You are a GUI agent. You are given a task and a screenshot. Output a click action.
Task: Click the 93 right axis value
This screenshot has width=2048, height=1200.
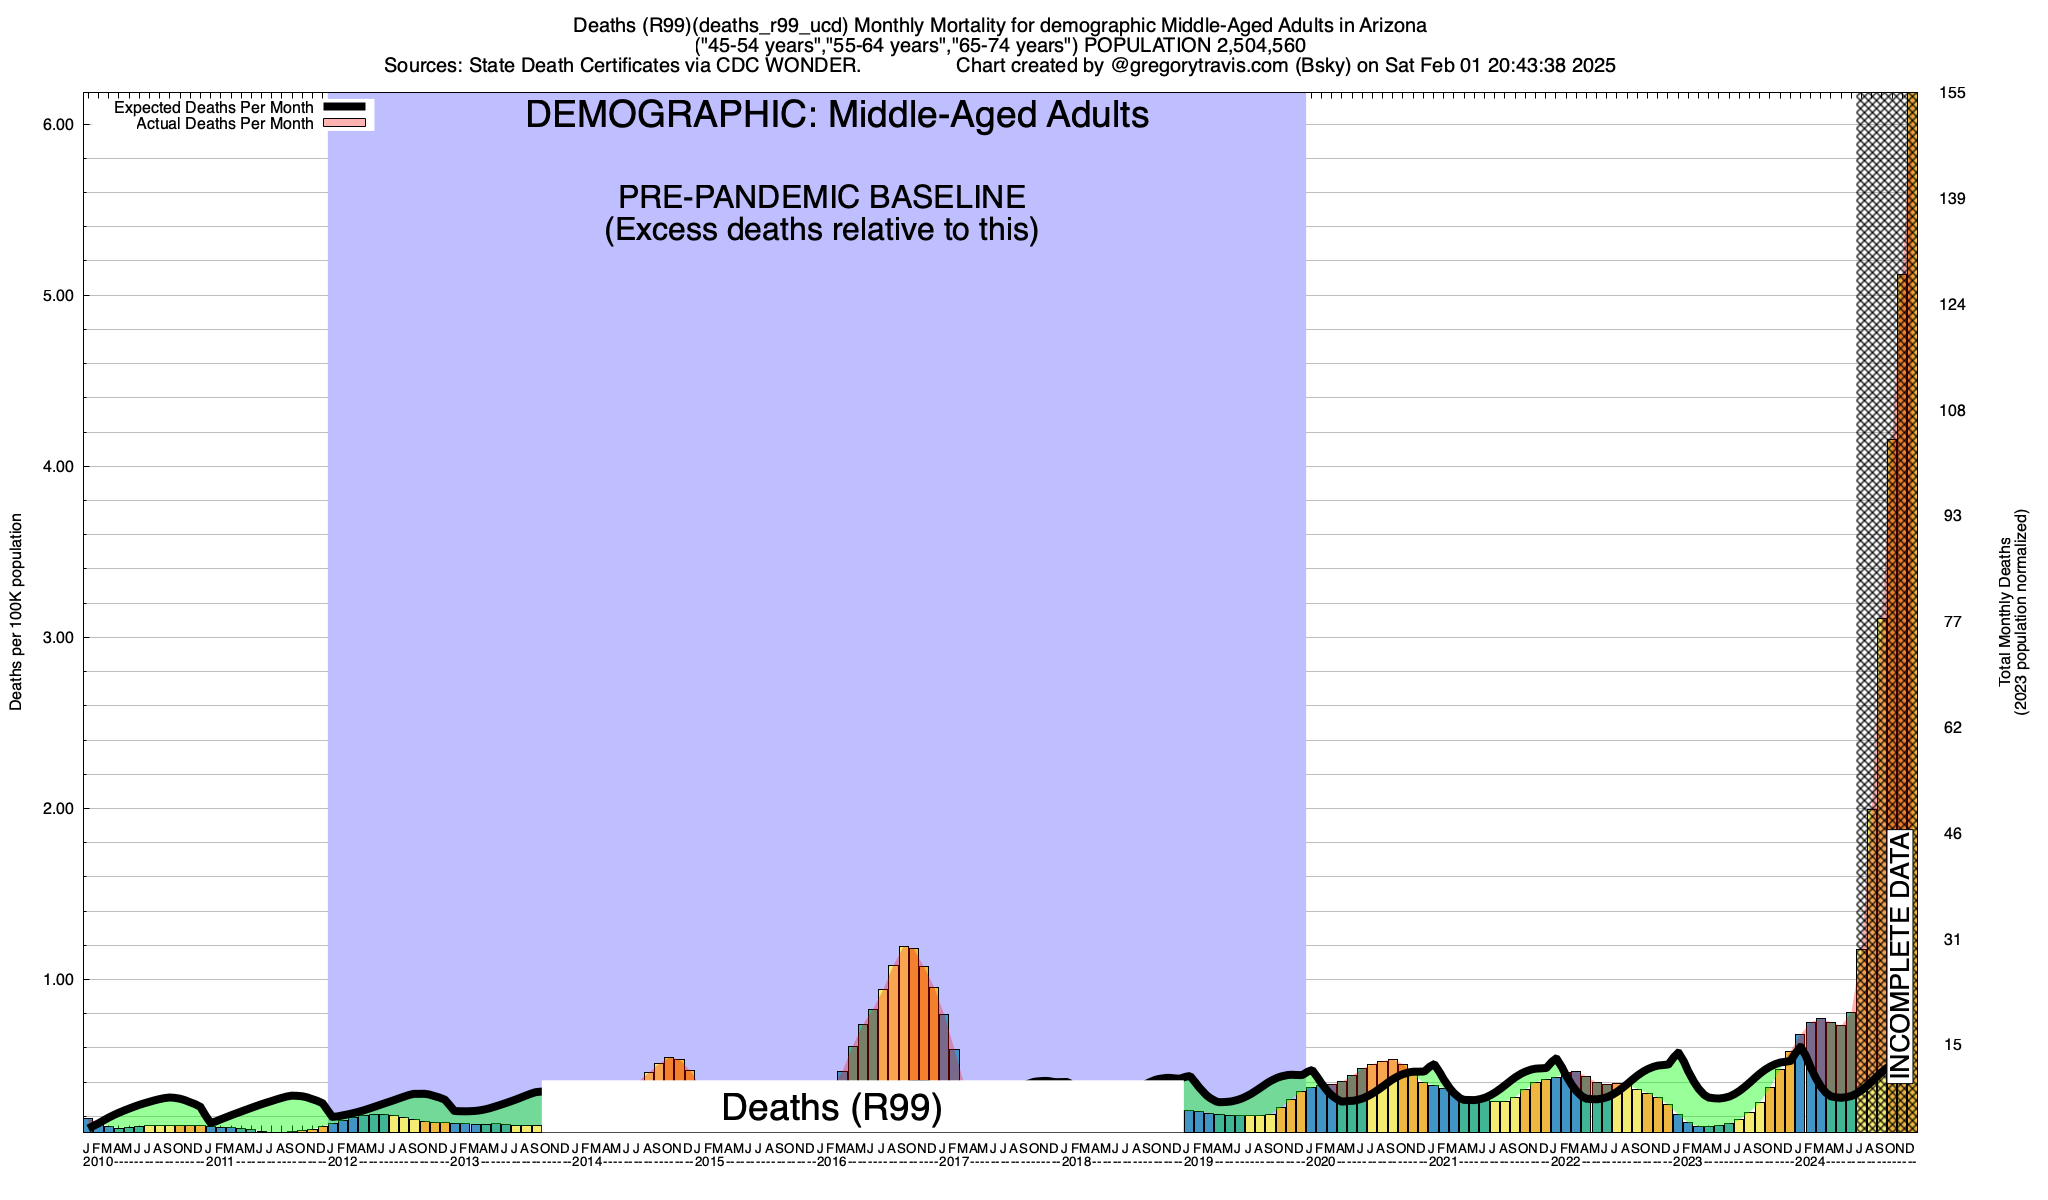(1953, 516)
